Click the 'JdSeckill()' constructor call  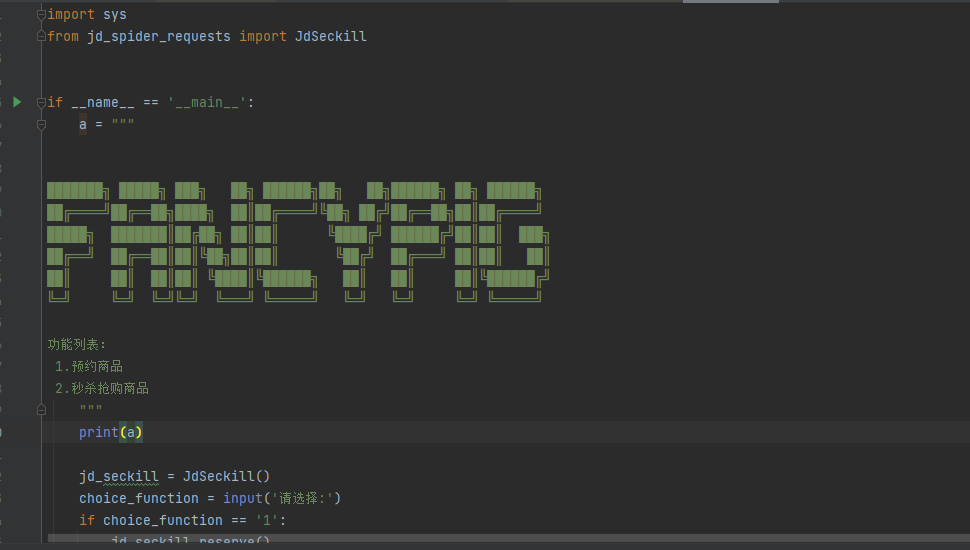click(x=226, y=476)
